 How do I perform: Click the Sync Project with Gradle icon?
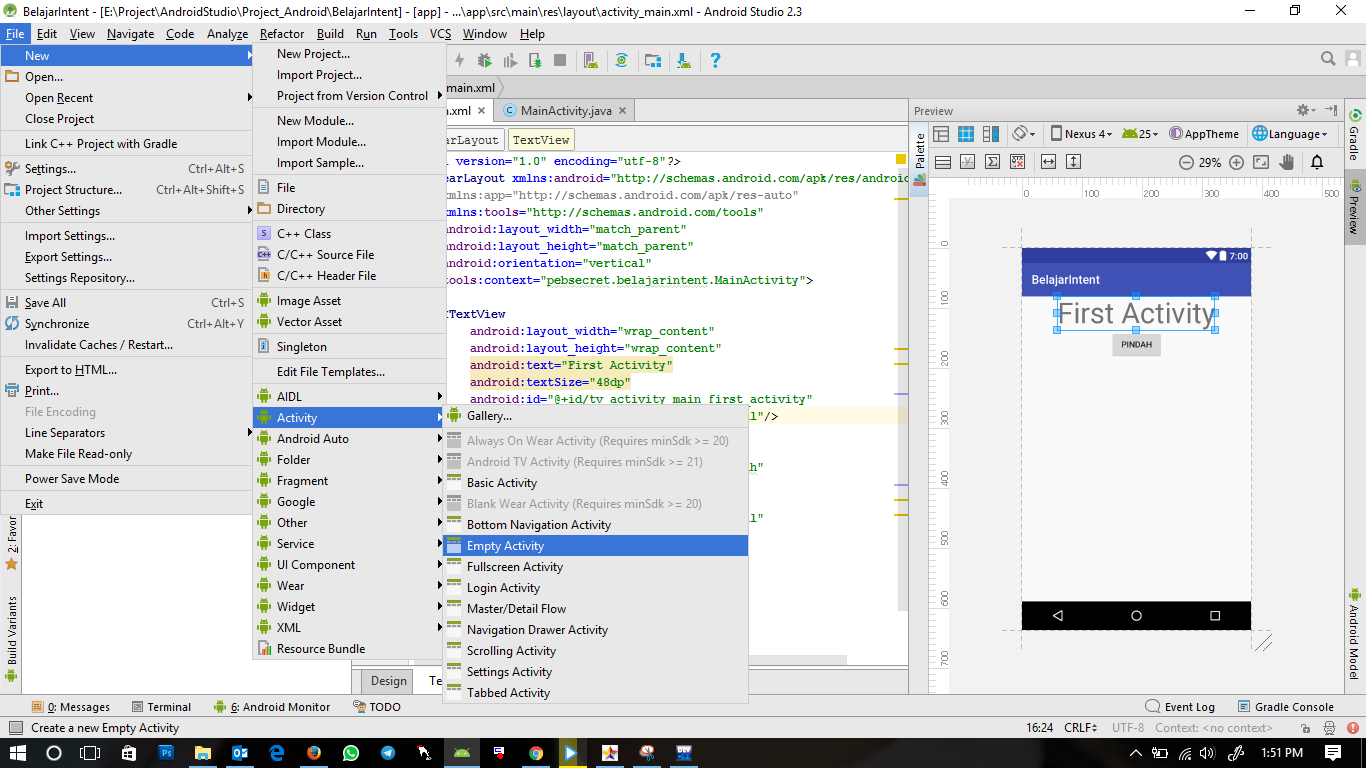(x=621, y=60)
